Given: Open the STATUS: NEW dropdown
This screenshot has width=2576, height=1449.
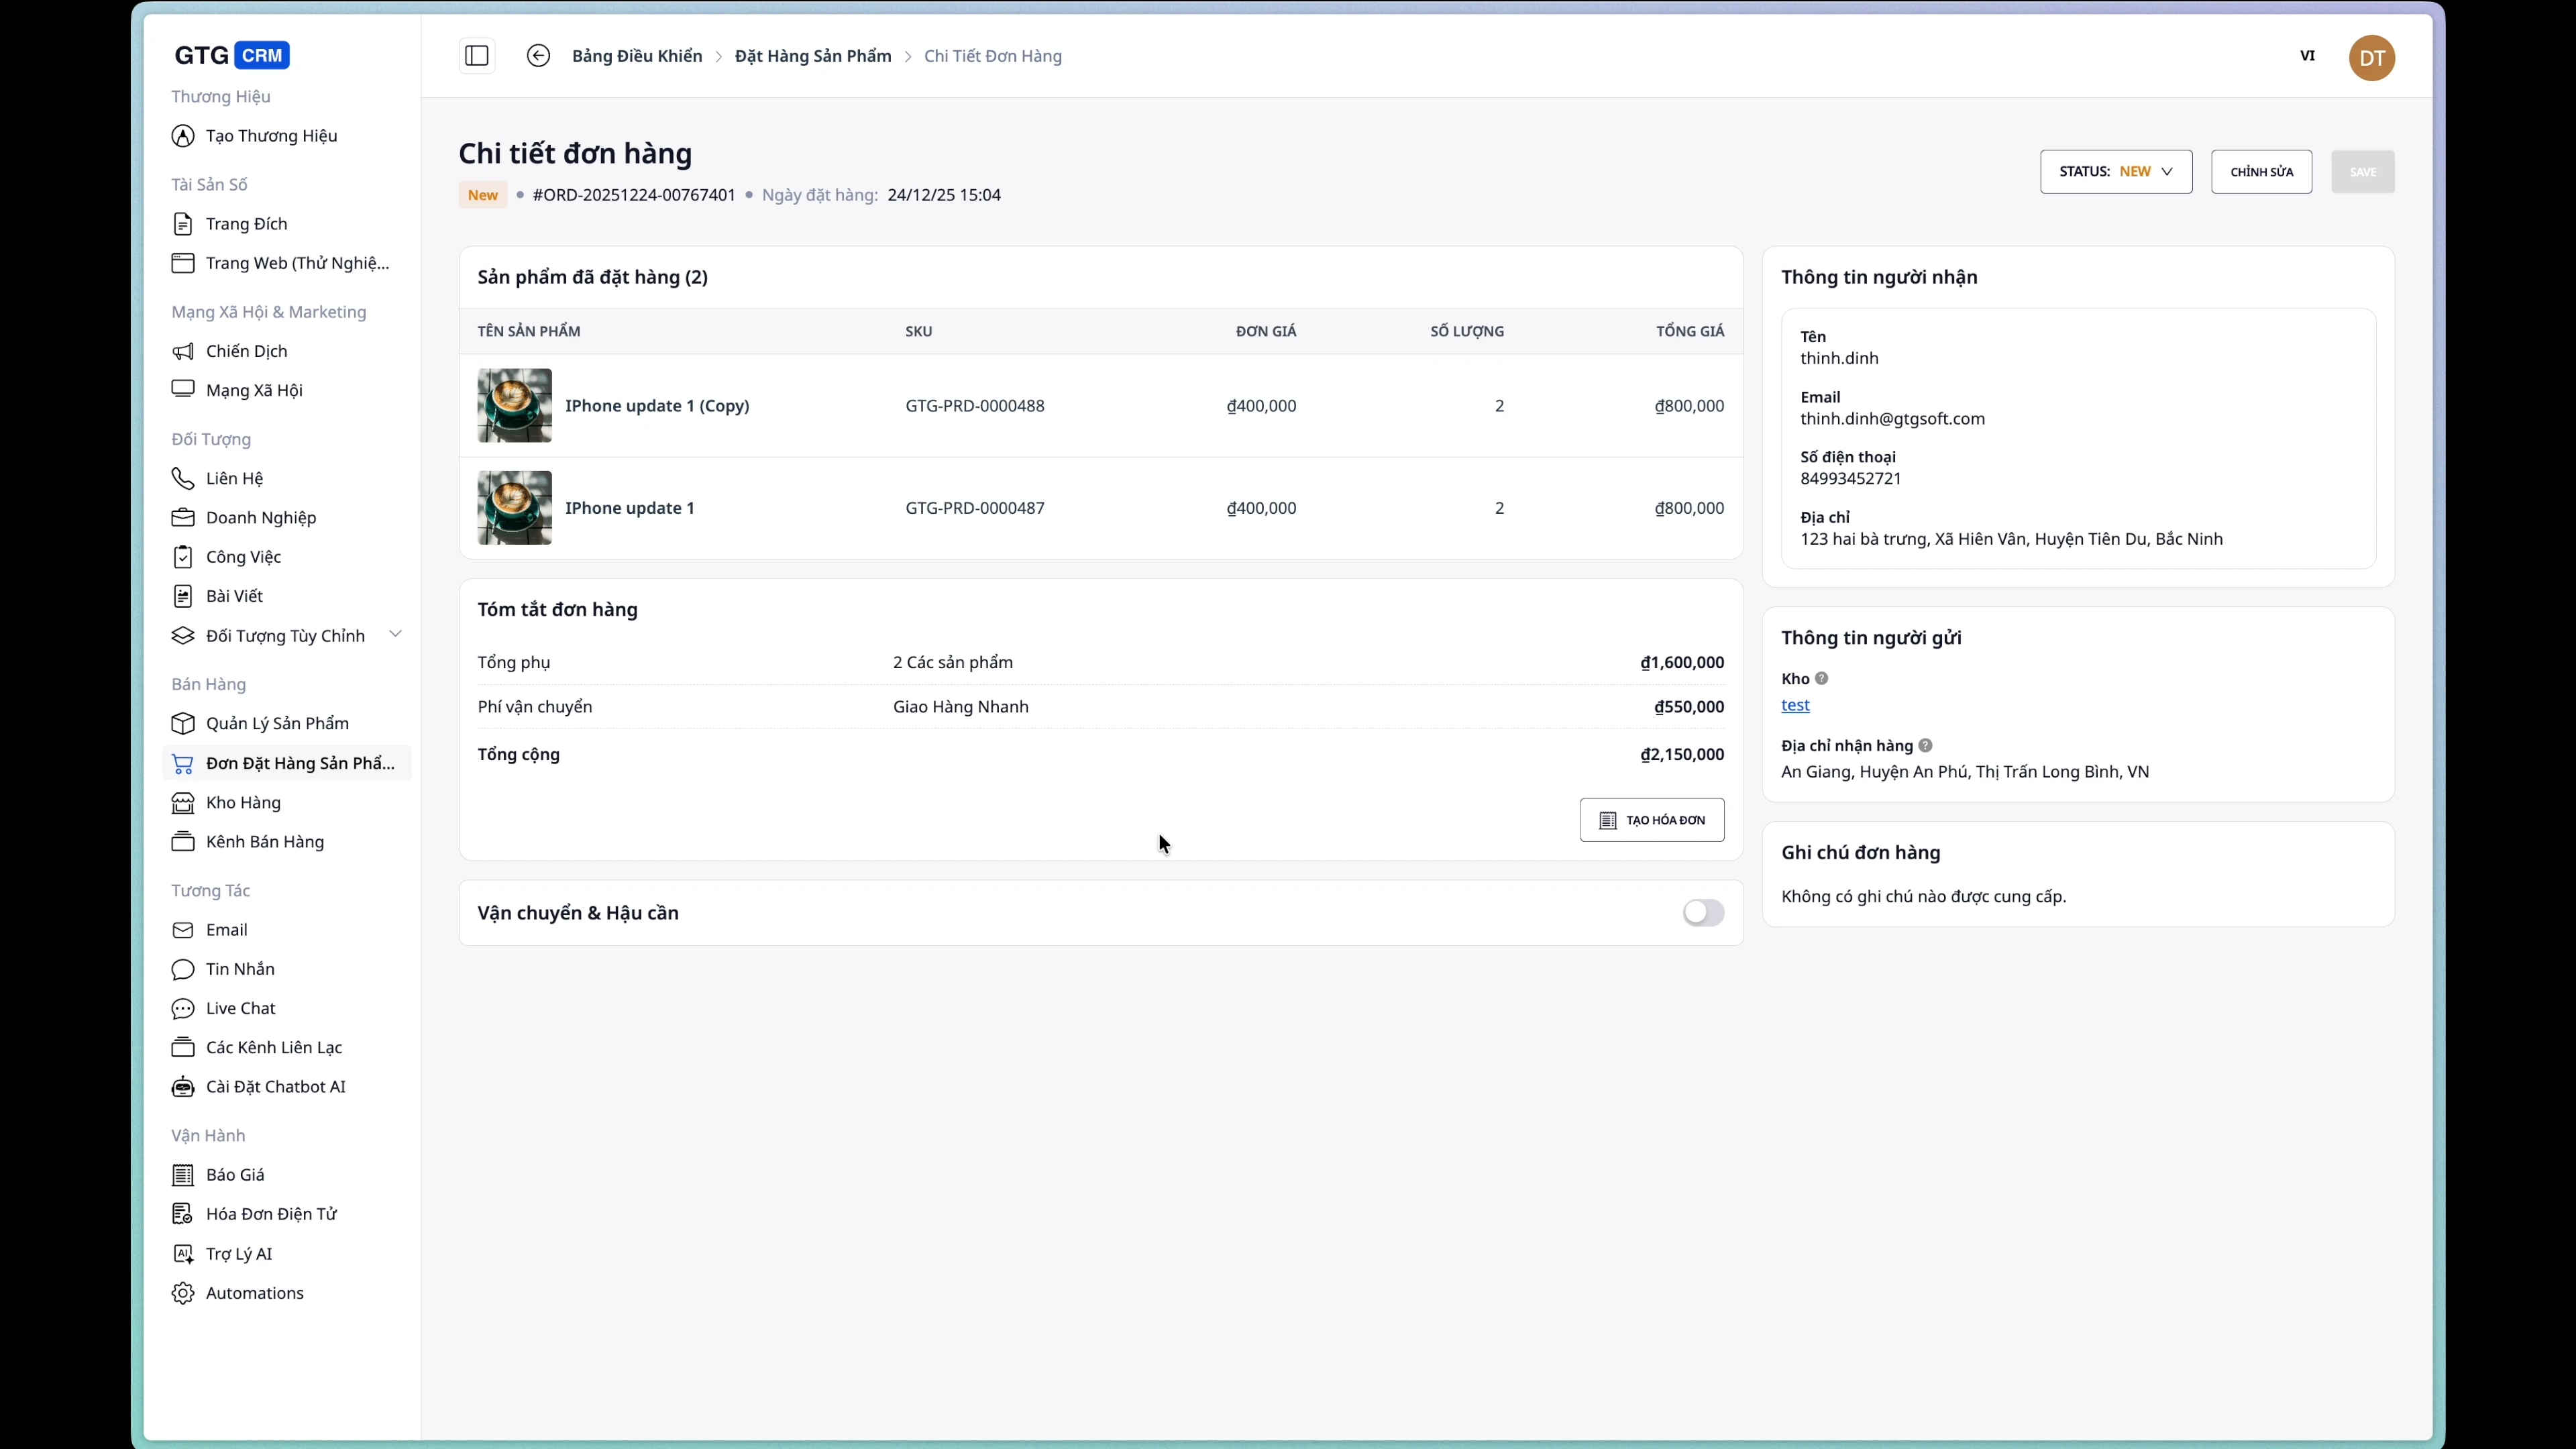Looking at the screenshot, I should [x=2115, y=172].
